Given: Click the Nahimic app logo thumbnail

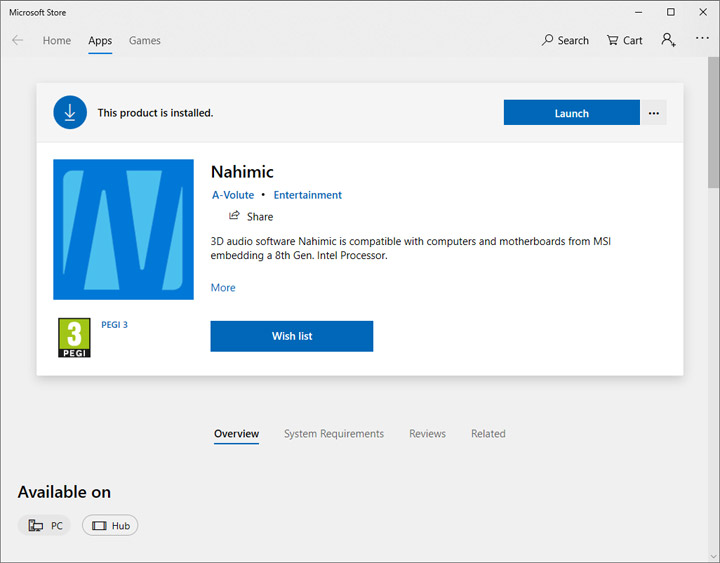Looking at the screenshot, I should tap(123, 229).
